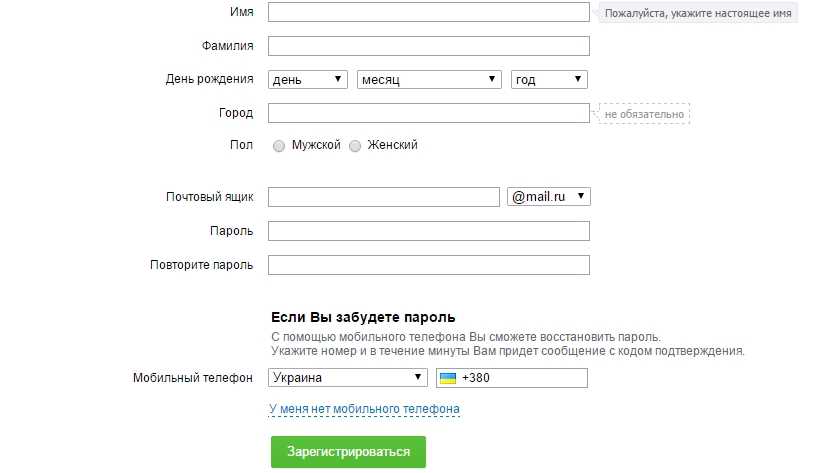This screenshot has width=820, height=473.
Task: Open the месяц birthday dropdown
Action: (429, 79)
